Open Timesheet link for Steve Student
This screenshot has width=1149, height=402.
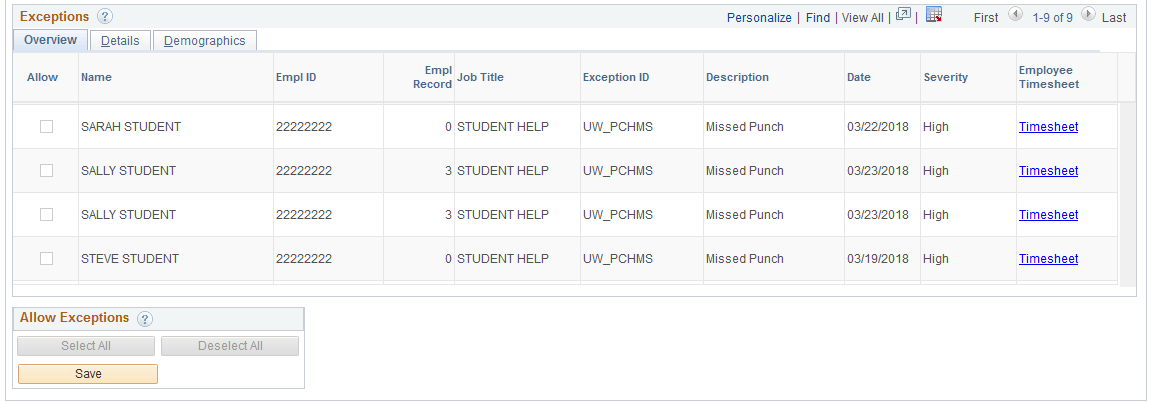click(1048, 258)
